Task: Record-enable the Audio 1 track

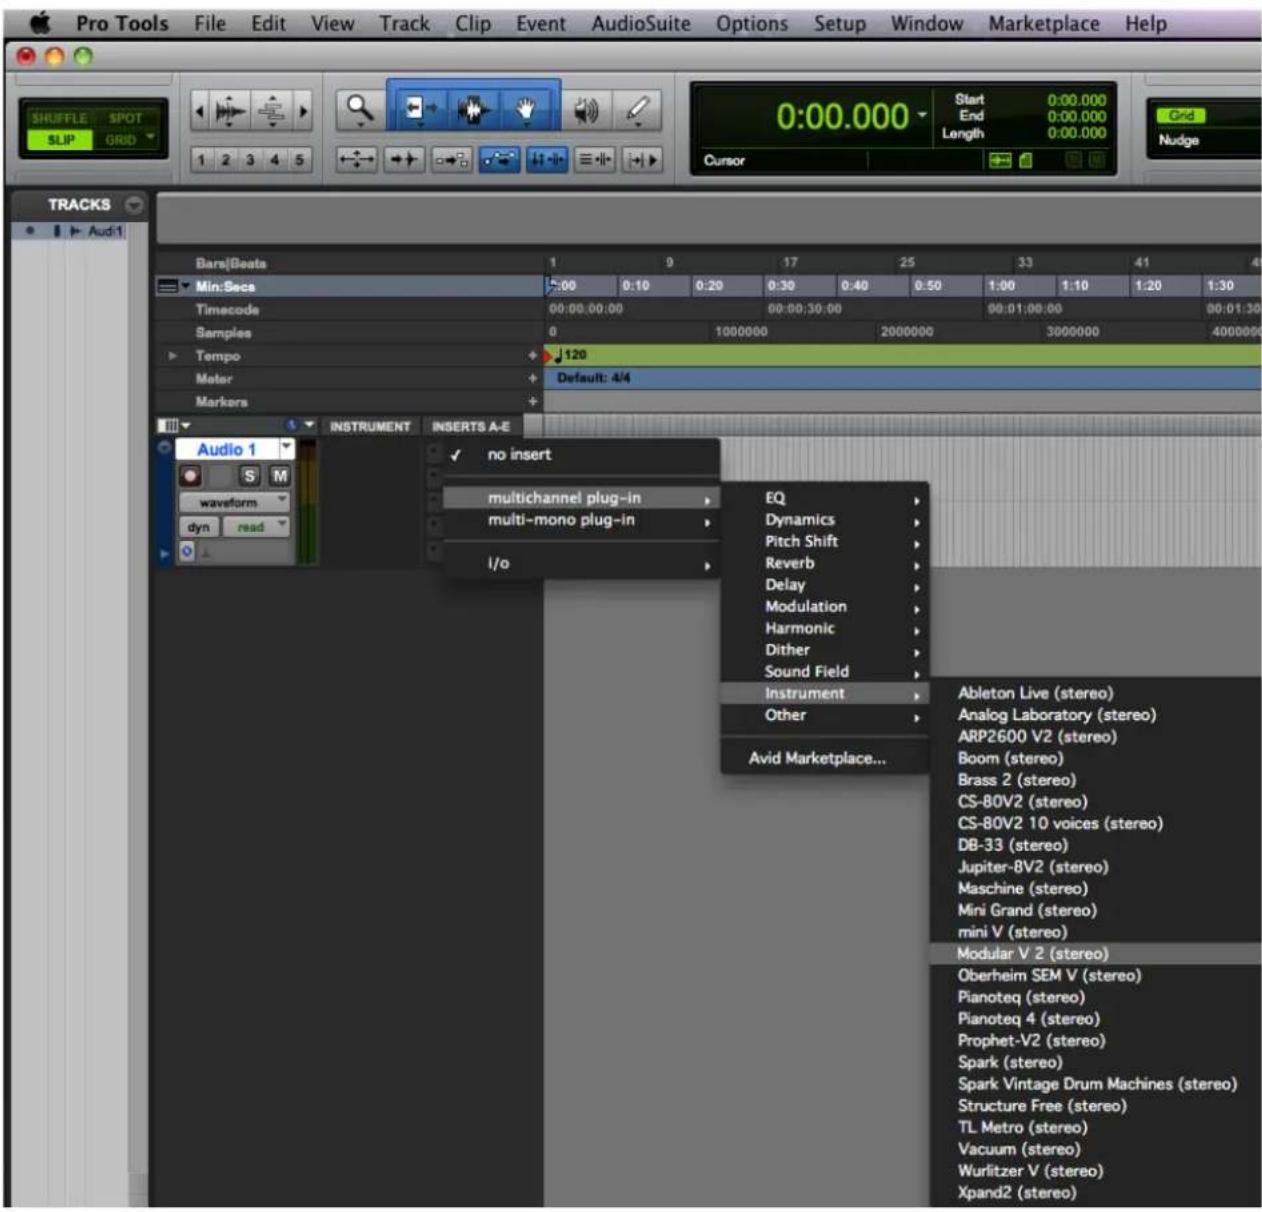Action: tap(190, 476)
